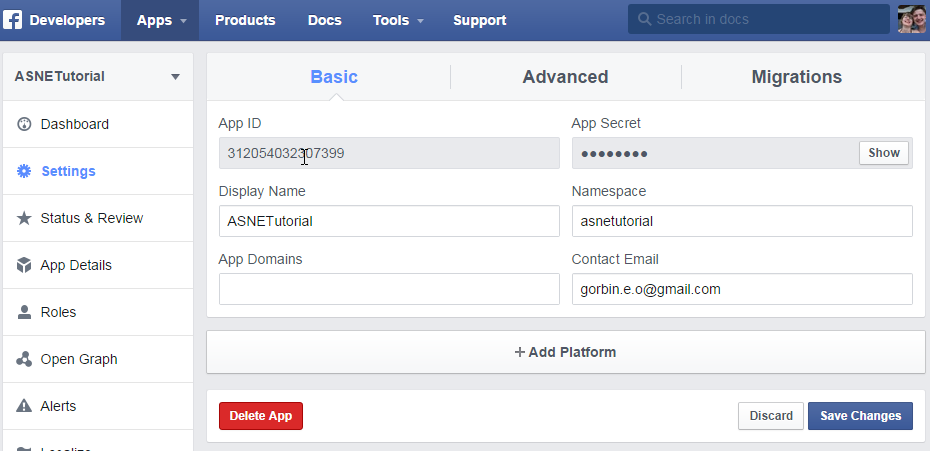The width and height of the screenshot is (930, 451).
Task: Click the App Details cube icon
Action: click(x=25, y=265)
